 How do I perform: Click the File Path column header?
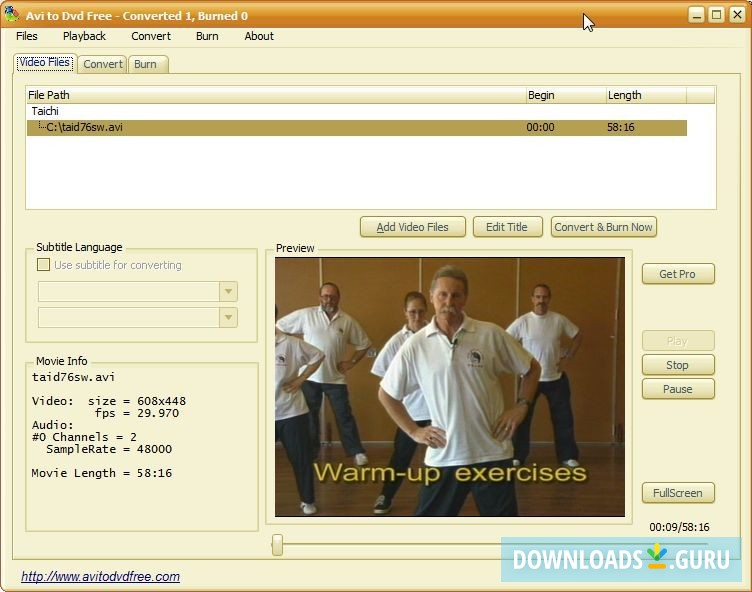click(x=276, y=95)
